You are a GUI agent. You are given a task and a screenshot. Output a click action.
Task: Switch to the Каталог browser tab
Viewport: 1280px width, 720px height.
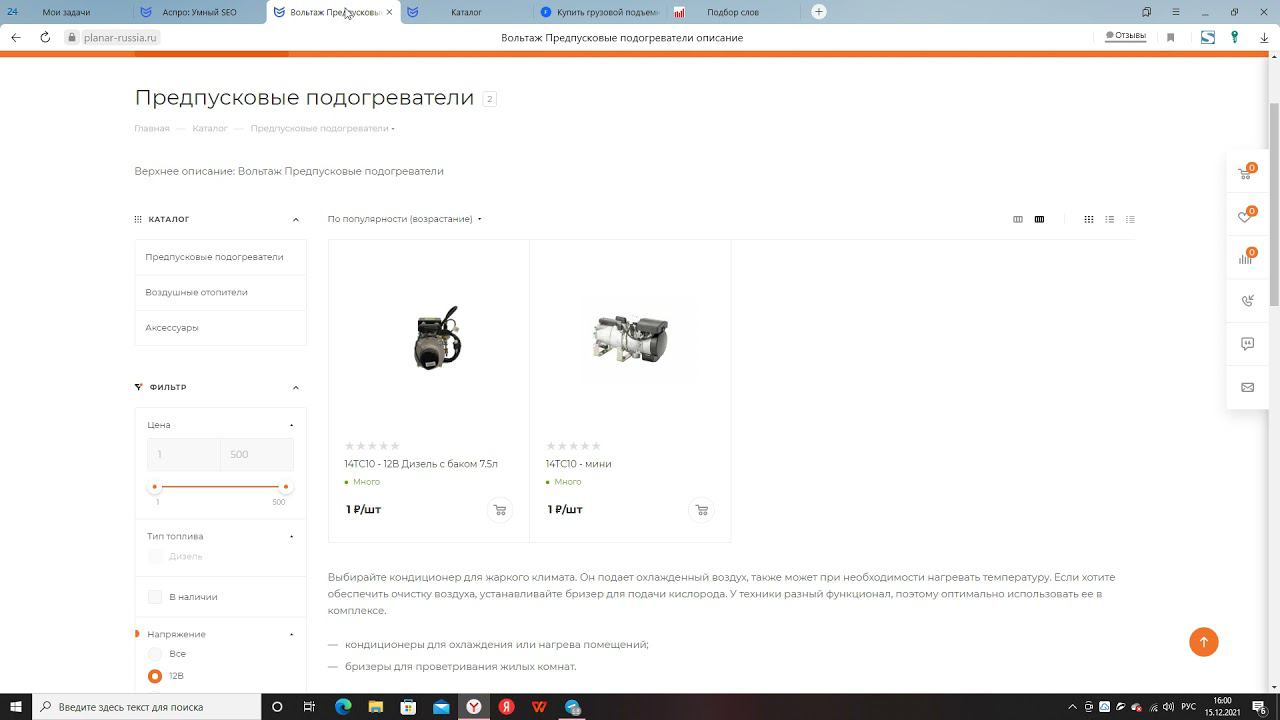465,12
